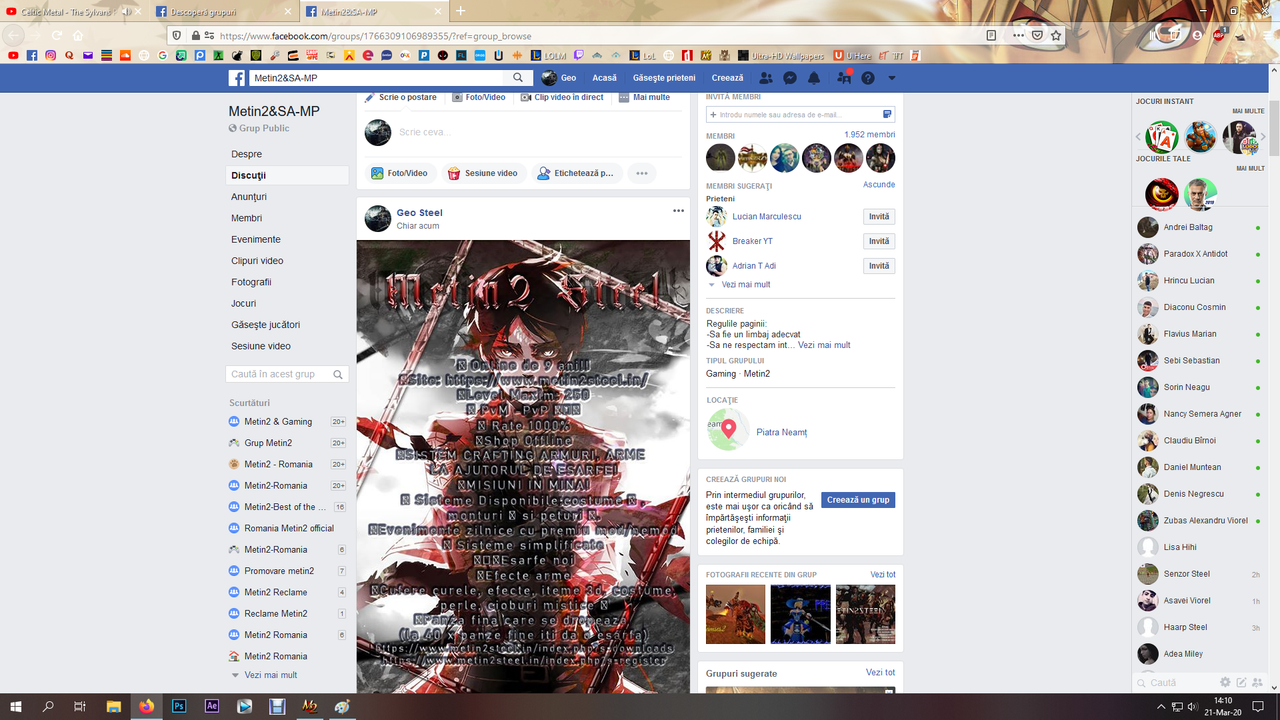Open 'Despre' in the group sidebar
The height and width of the screenshot is (720, 1280).
247,154
